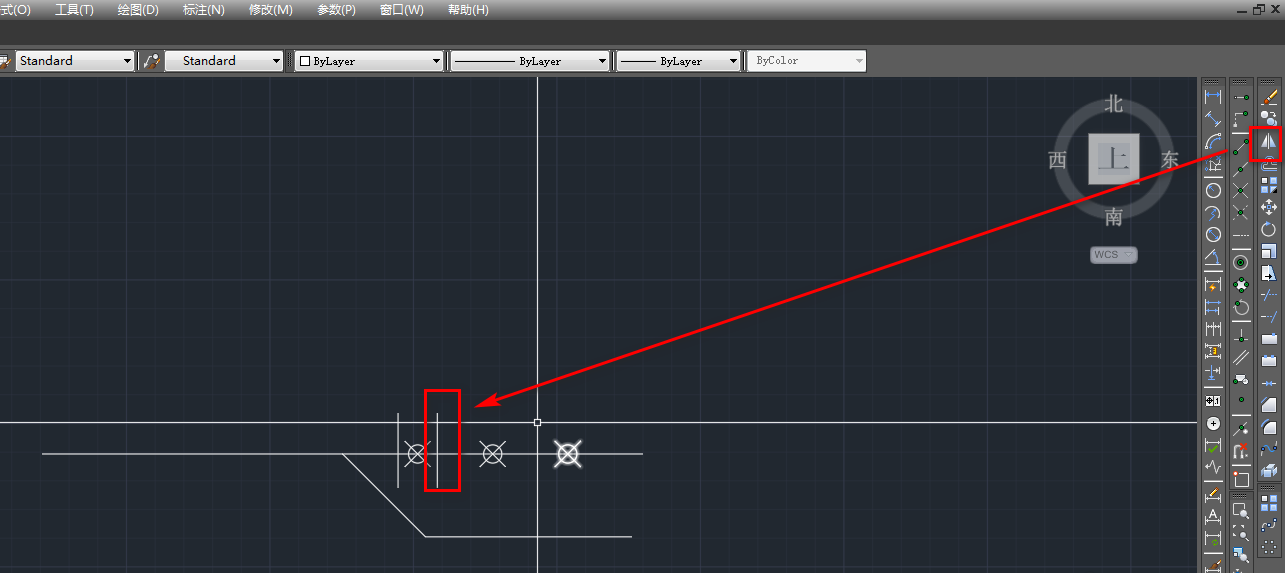
Task: Select the Fillet tool
Action: point(1269,426)
